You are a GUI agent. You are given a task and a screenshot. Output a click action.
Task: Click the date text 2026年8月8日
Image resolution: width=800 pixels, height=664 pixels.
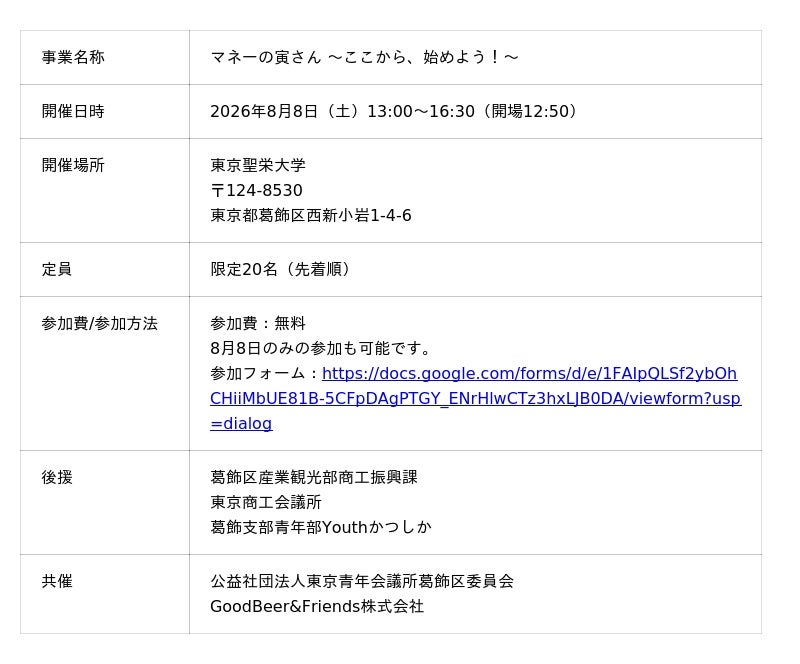tap(264, 111)
